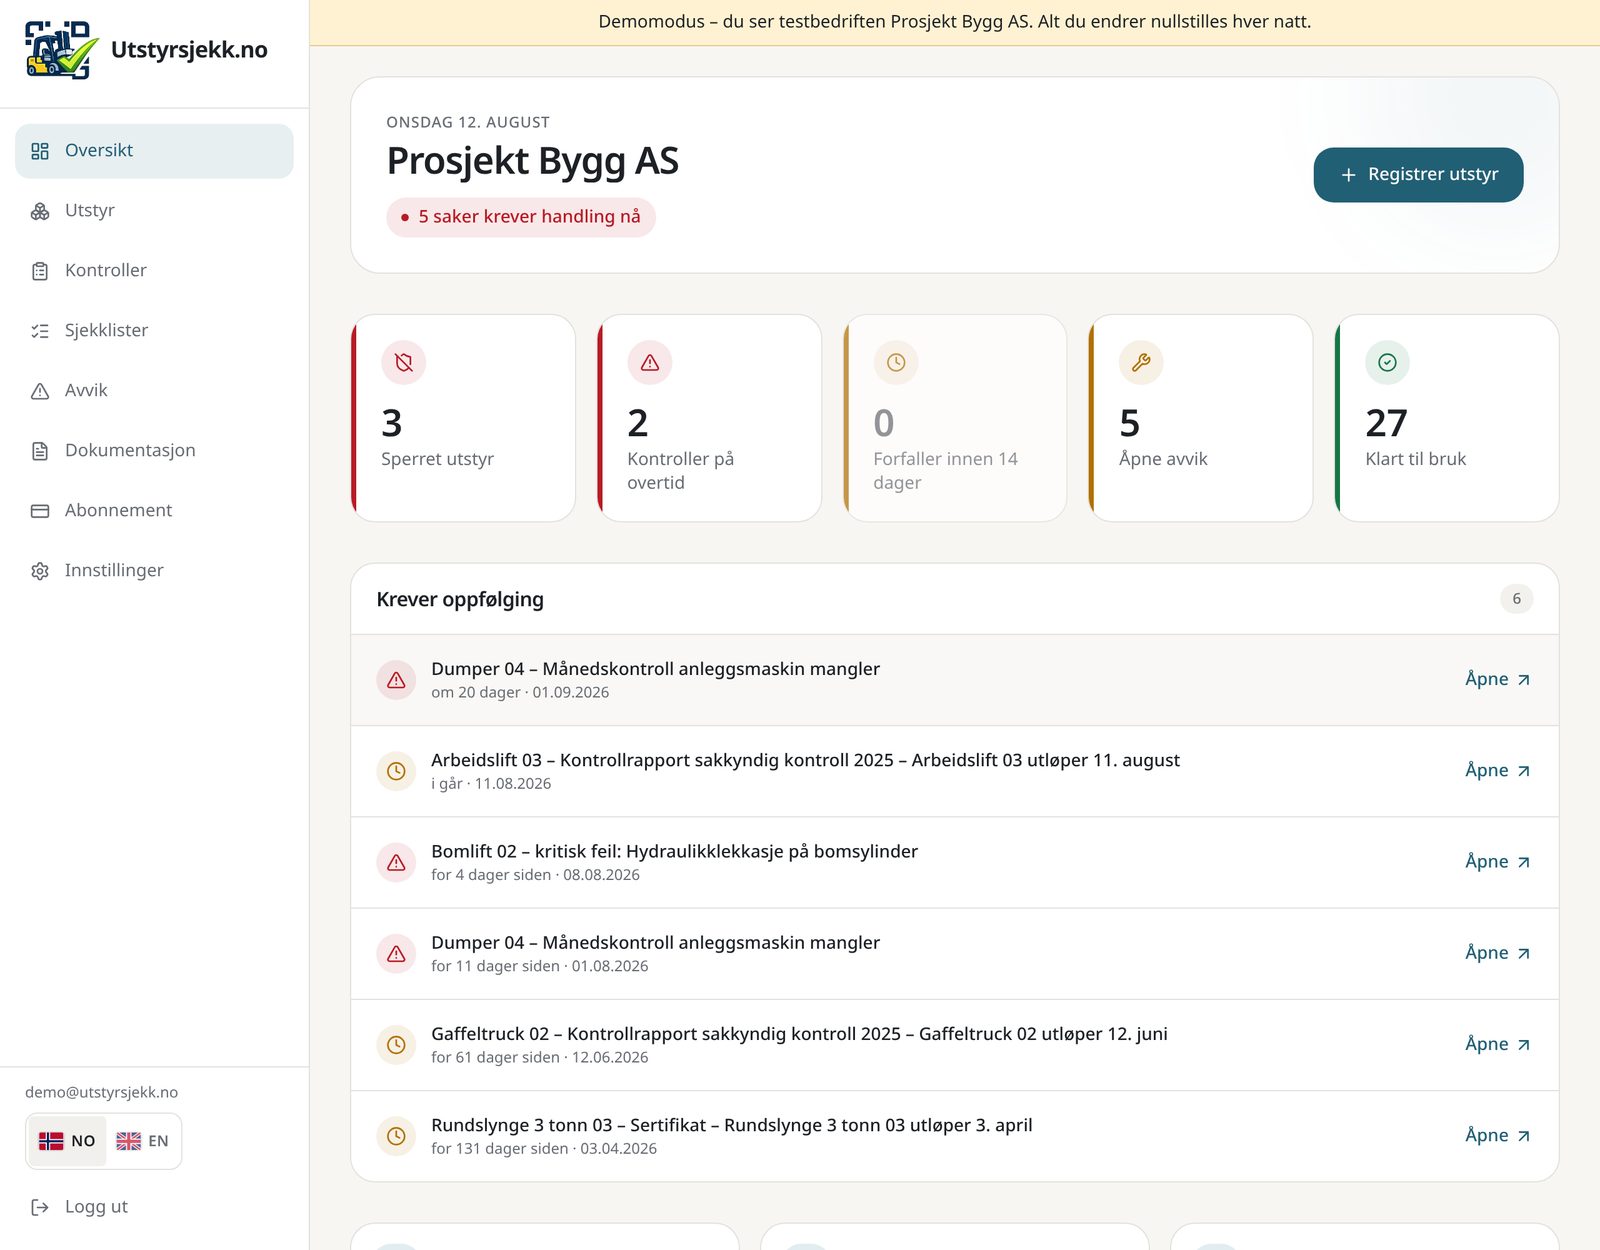Click Åpne for Rundslynge 3 tonn 03
This screenshot has width=1600, height=1250.
[x=1497, y=1135]
